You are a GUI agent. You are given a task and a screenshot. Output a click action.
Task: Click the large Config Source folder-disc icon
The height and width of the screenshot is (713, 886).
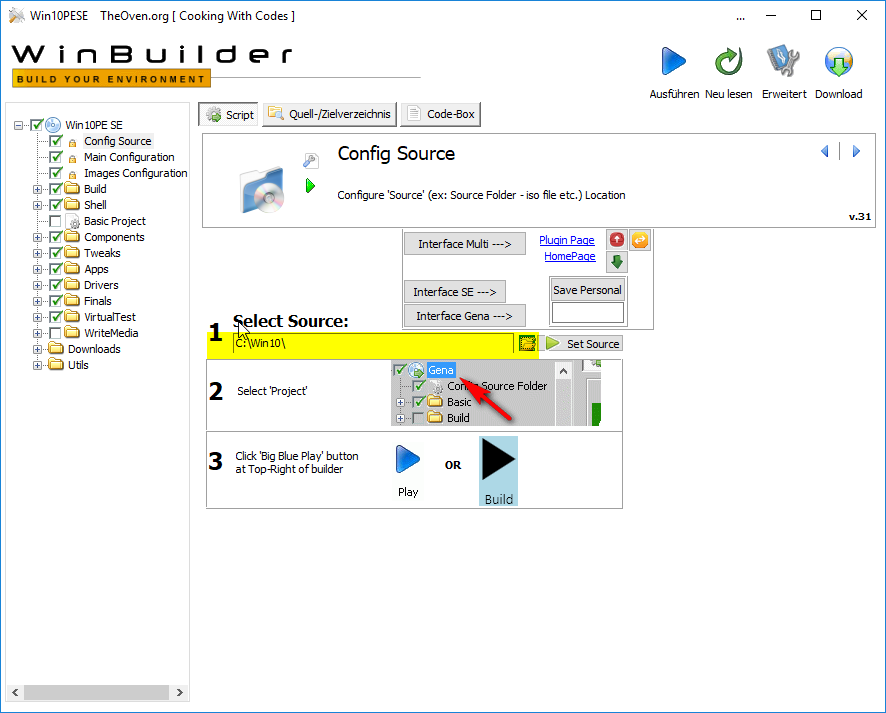tap(262, 190)
